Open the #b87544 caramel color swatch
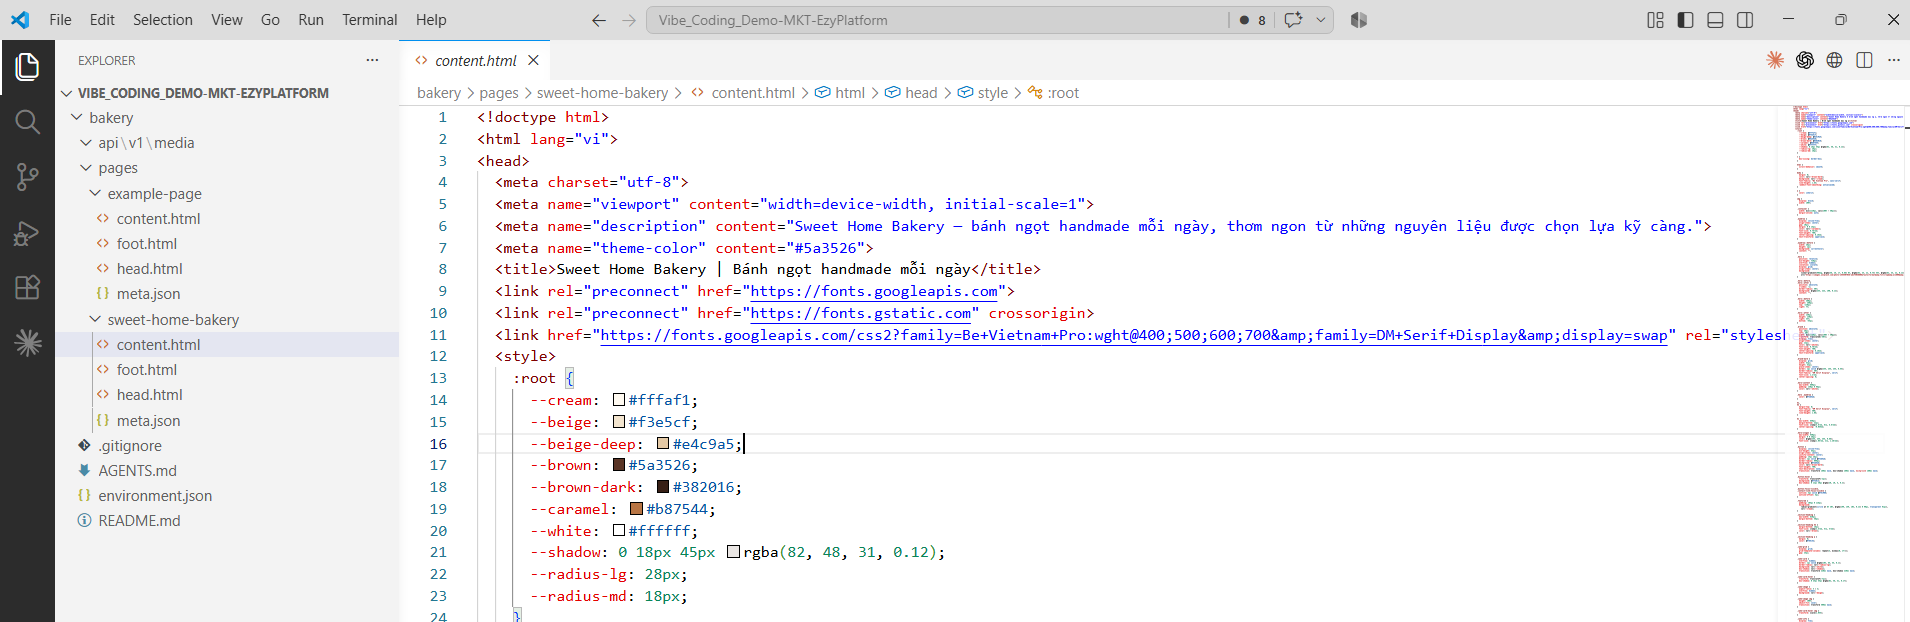This screenshot has height=622, width=1910. (x=636, y=509)
